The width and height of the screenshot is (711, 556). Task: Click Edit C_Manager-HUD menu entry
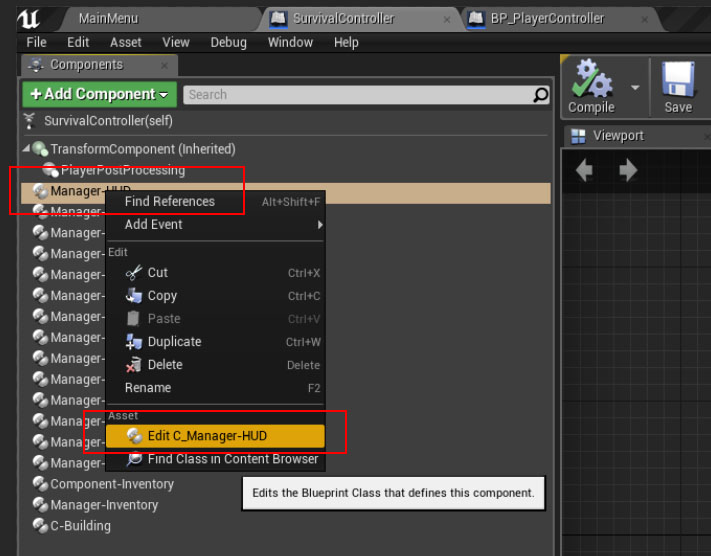[207, 435]
